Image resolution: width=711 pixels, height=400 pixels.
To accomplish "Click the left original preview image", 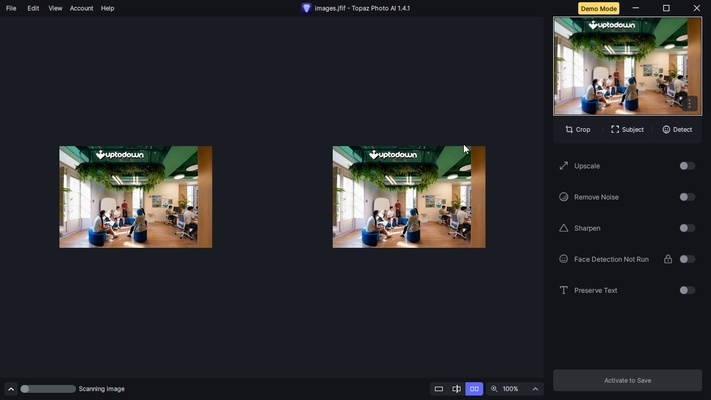I will [x=136, y=197].
